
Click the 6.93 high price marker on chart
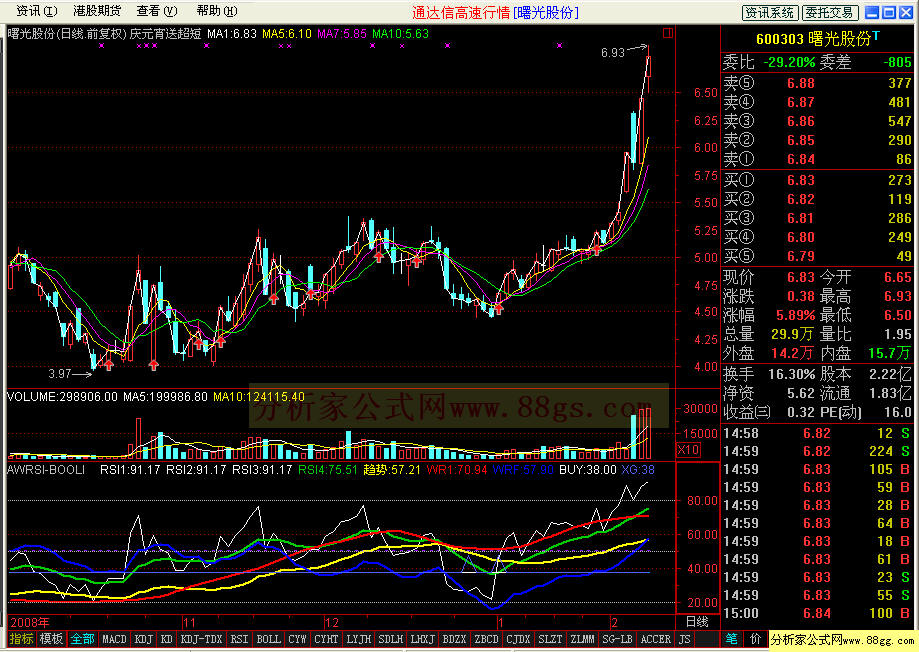click(612, 52)
